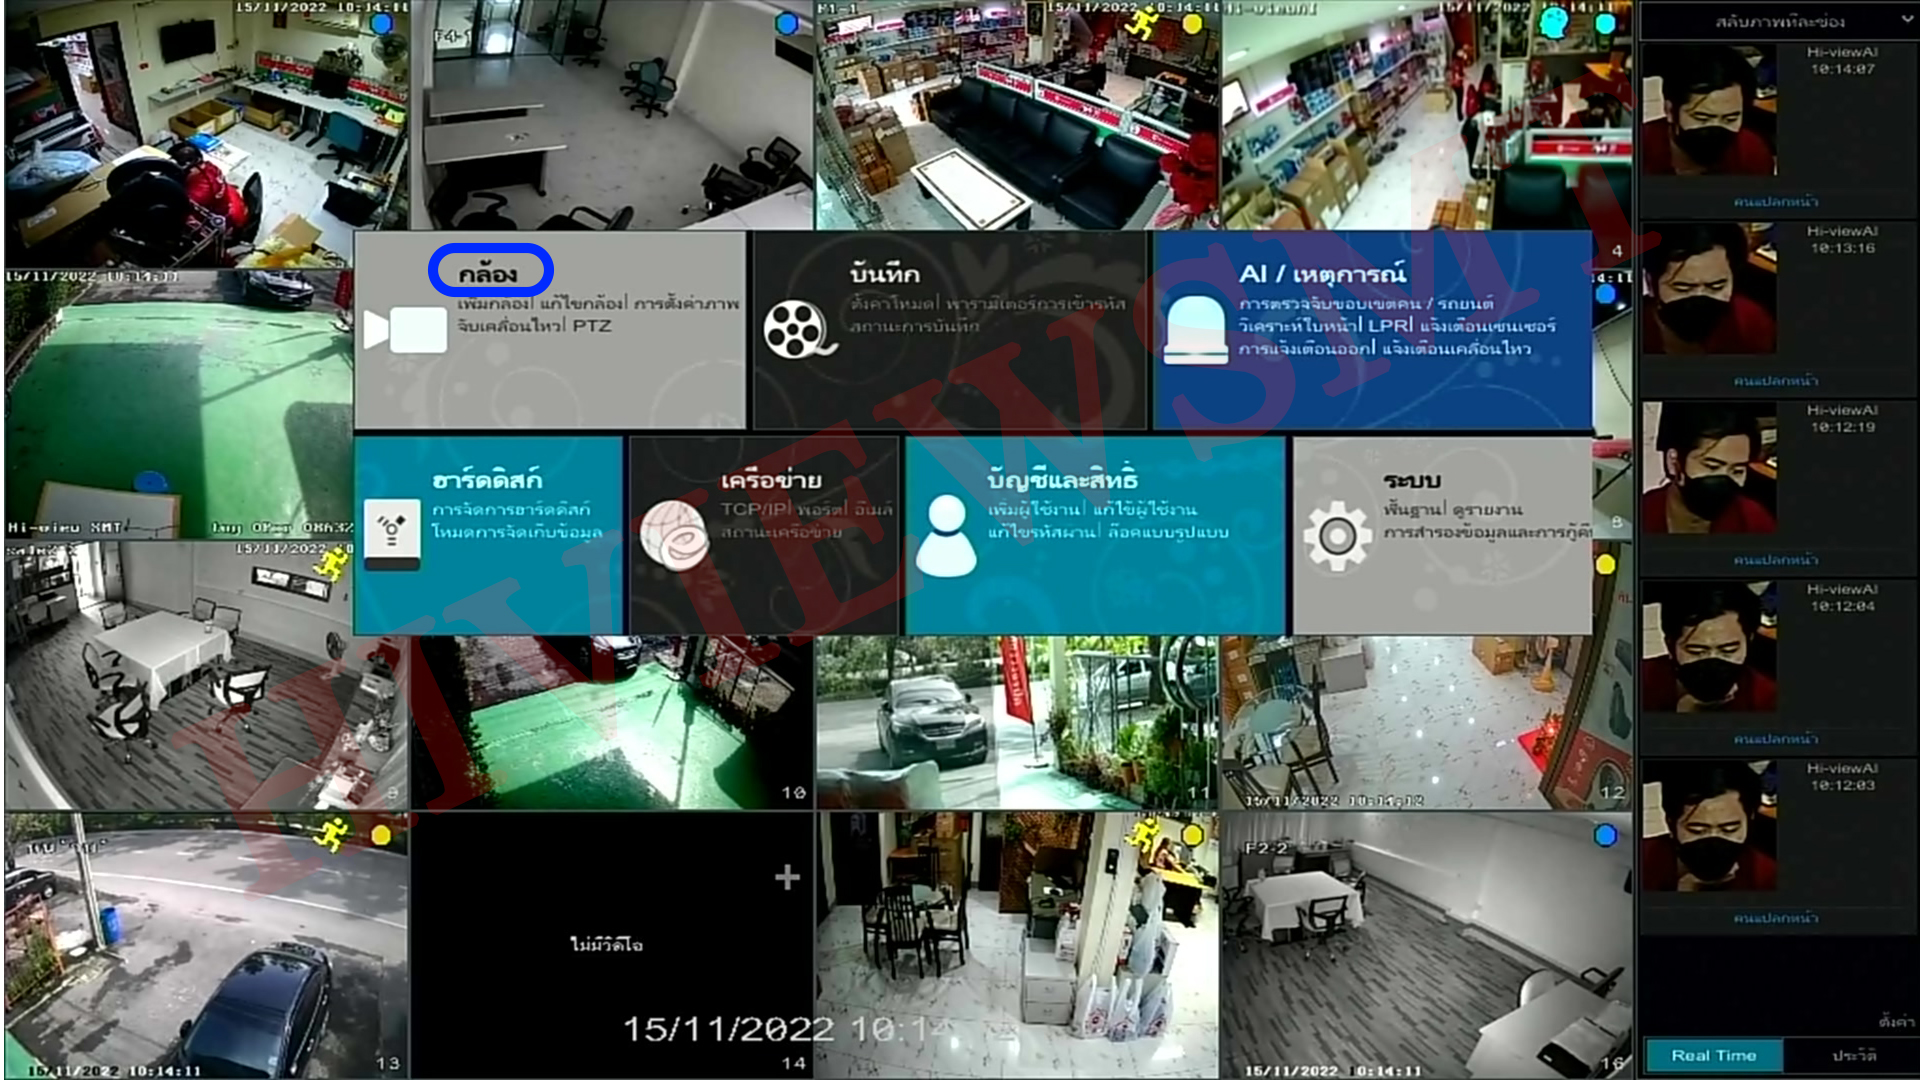Click the hard disk drive icon

[x=392, y=535]
